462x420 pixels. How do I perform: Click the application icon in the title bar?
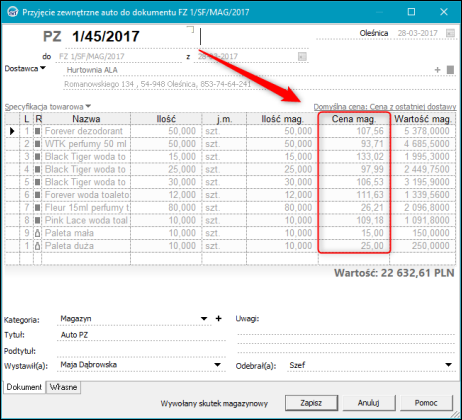(13, 12)
